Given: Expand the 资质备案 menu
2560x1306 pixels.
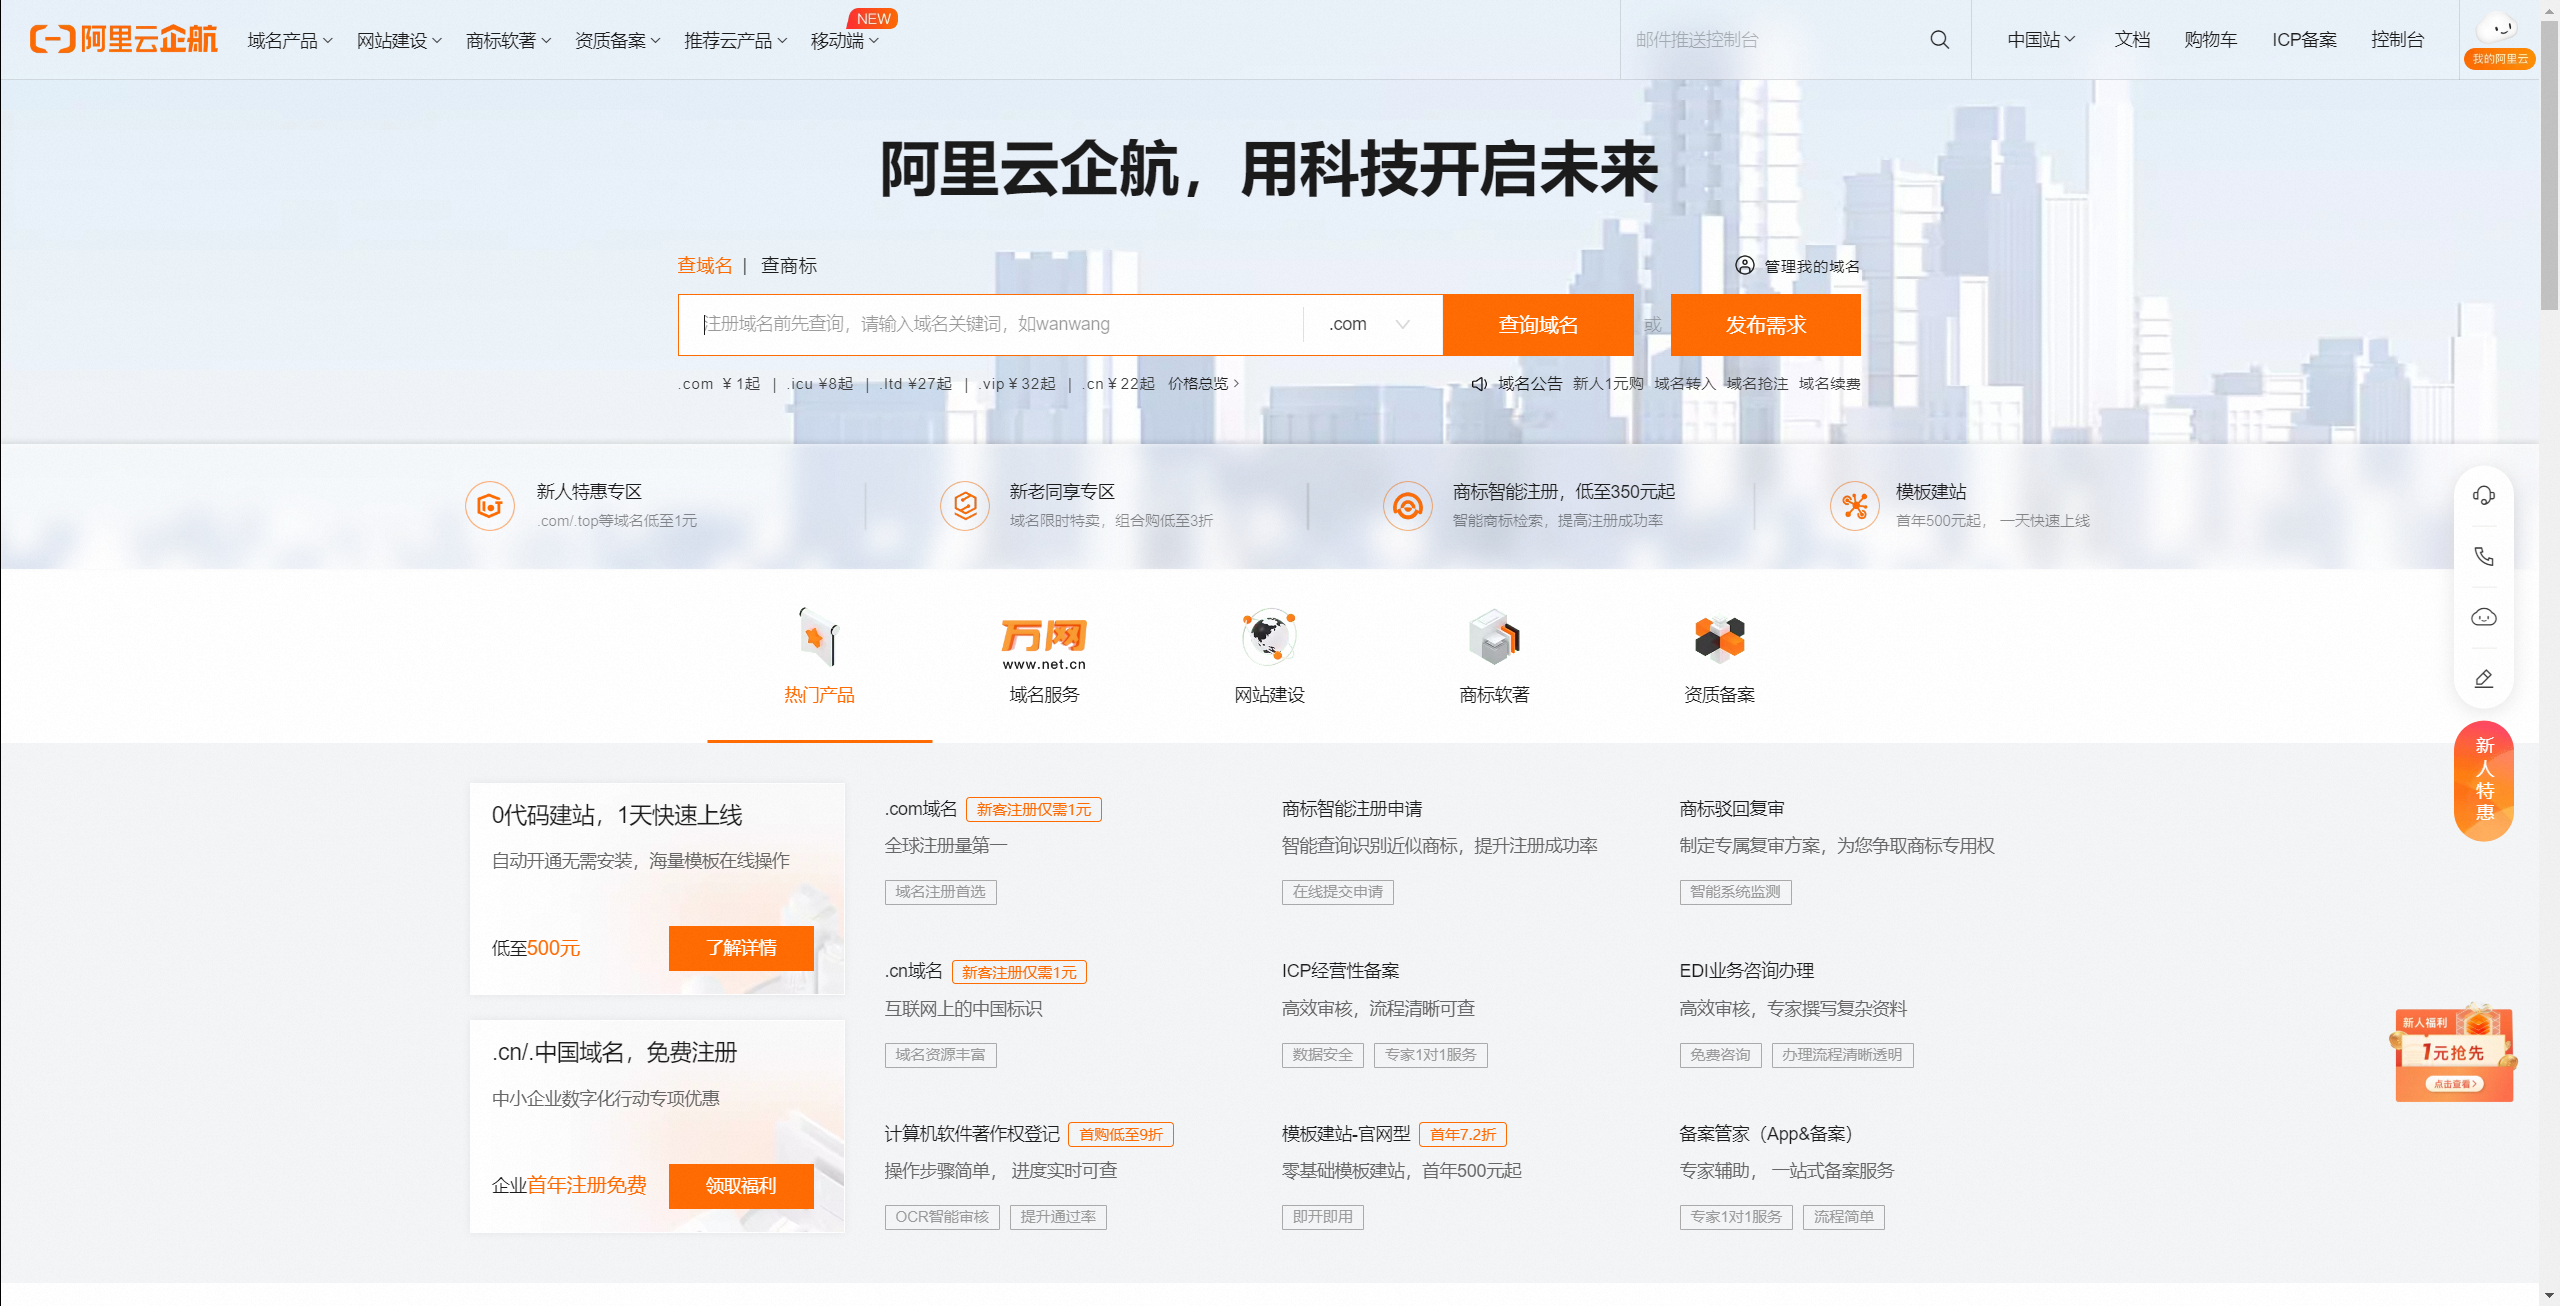Looking at the screenshot, I should pos(617,40).
